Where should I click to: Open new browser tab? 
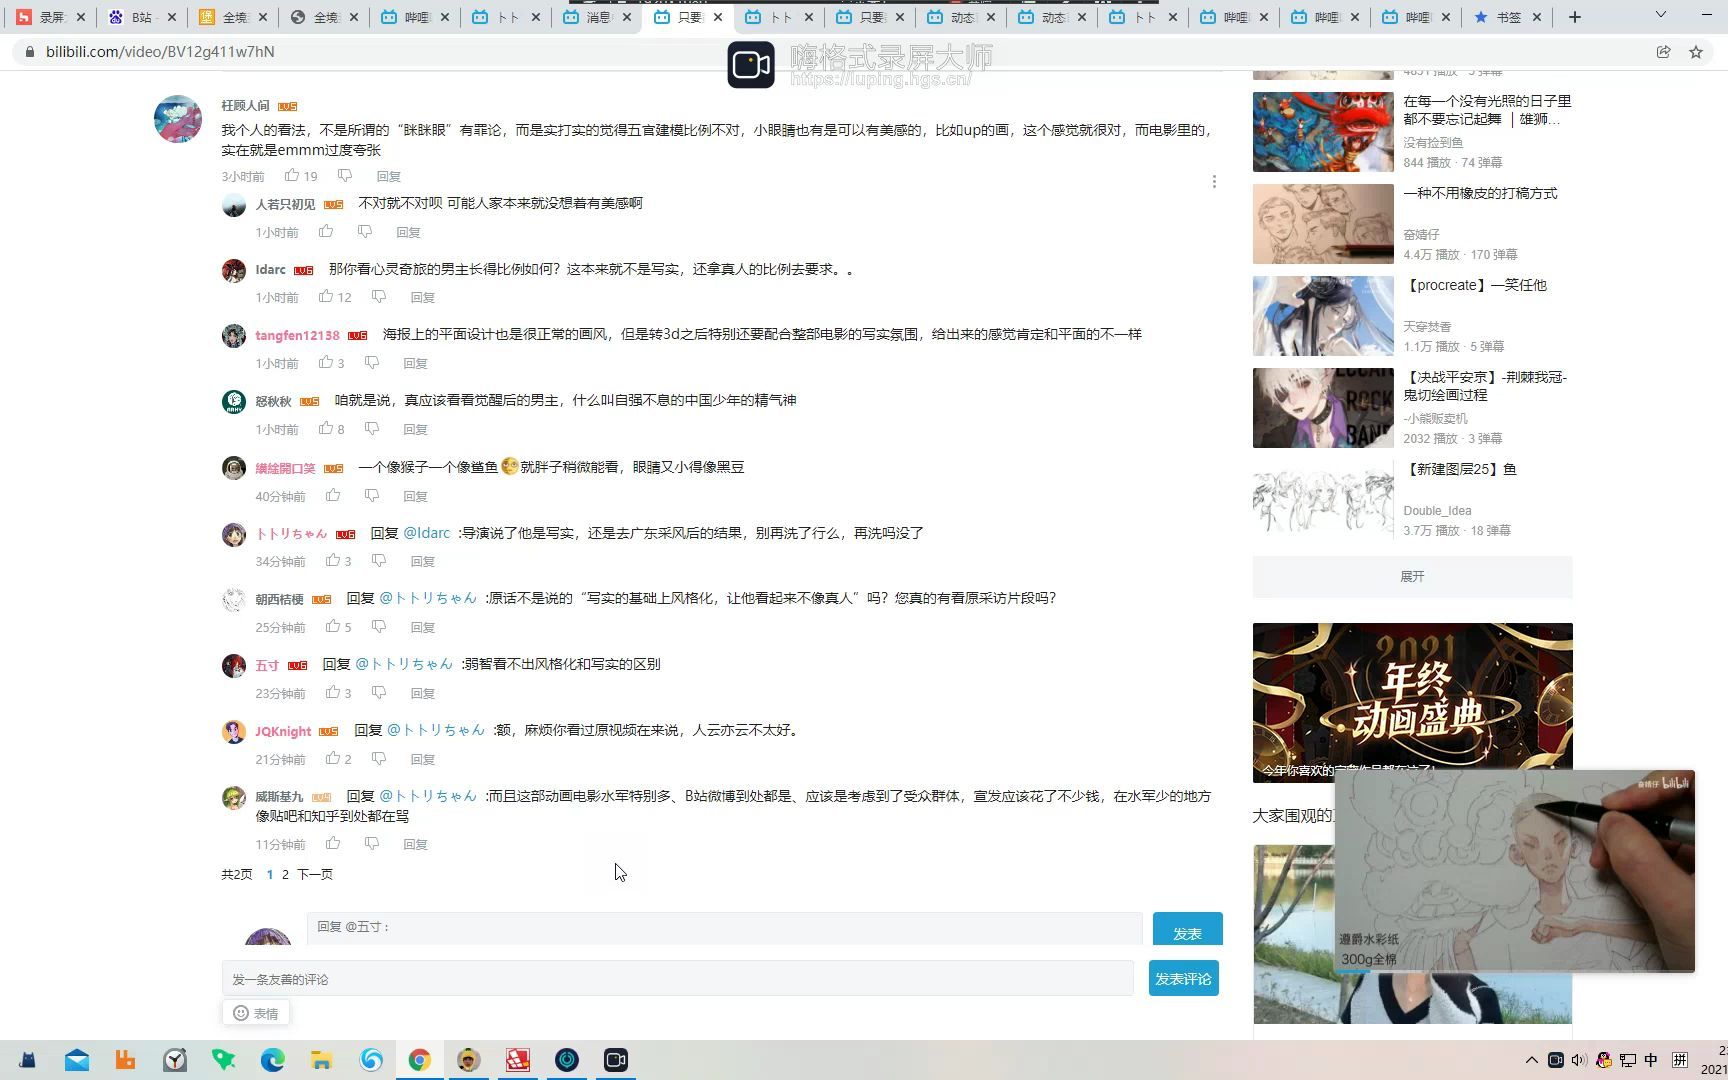(1574, 17)
